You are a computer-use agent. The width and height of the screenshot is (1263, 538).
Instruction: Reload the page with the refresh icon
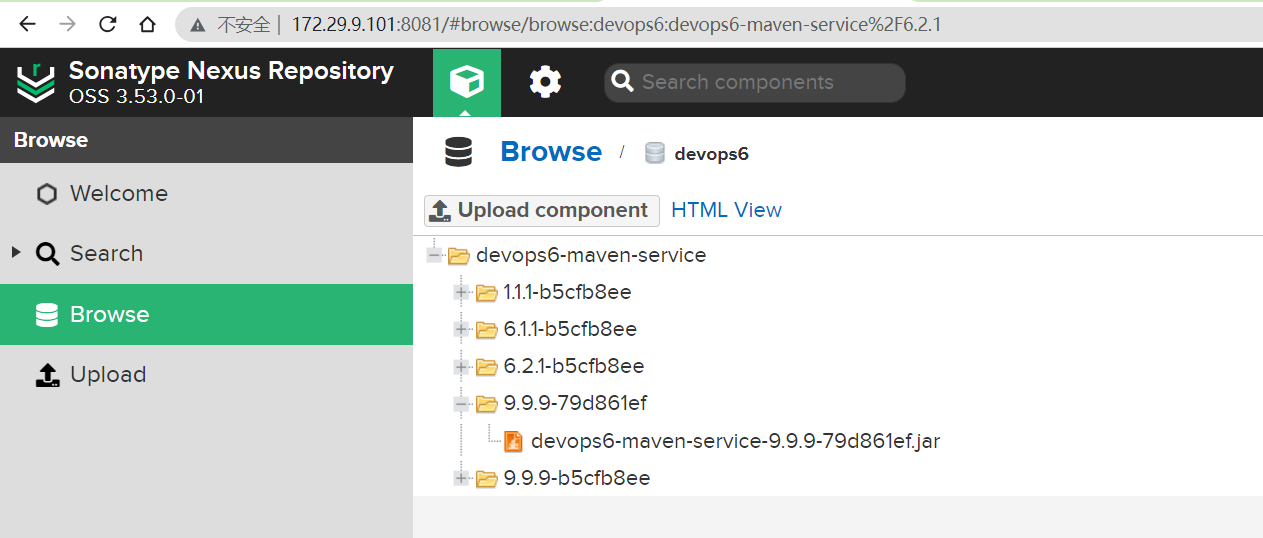[x=108, y=24]
